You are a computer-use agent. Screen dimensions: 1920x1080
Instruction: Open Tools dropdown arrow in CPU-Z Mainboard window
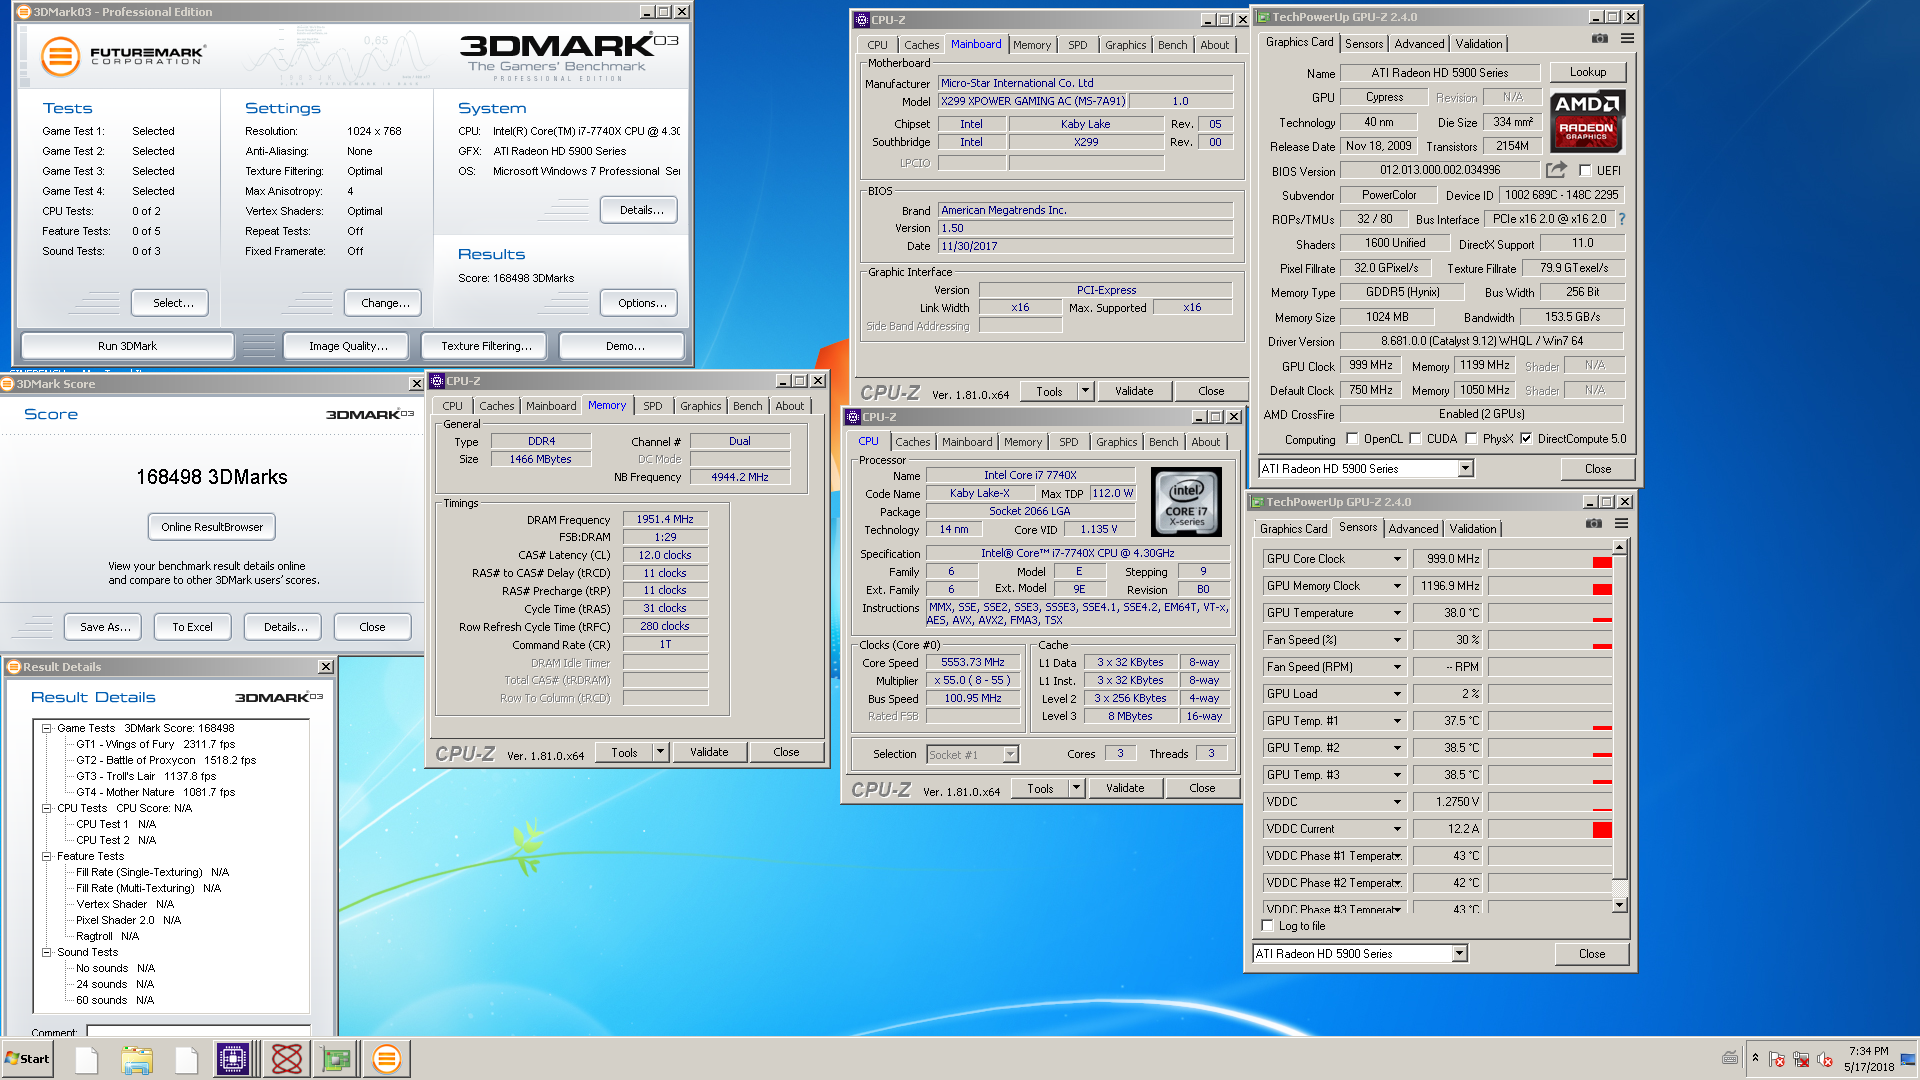[x=1085, y=391]
